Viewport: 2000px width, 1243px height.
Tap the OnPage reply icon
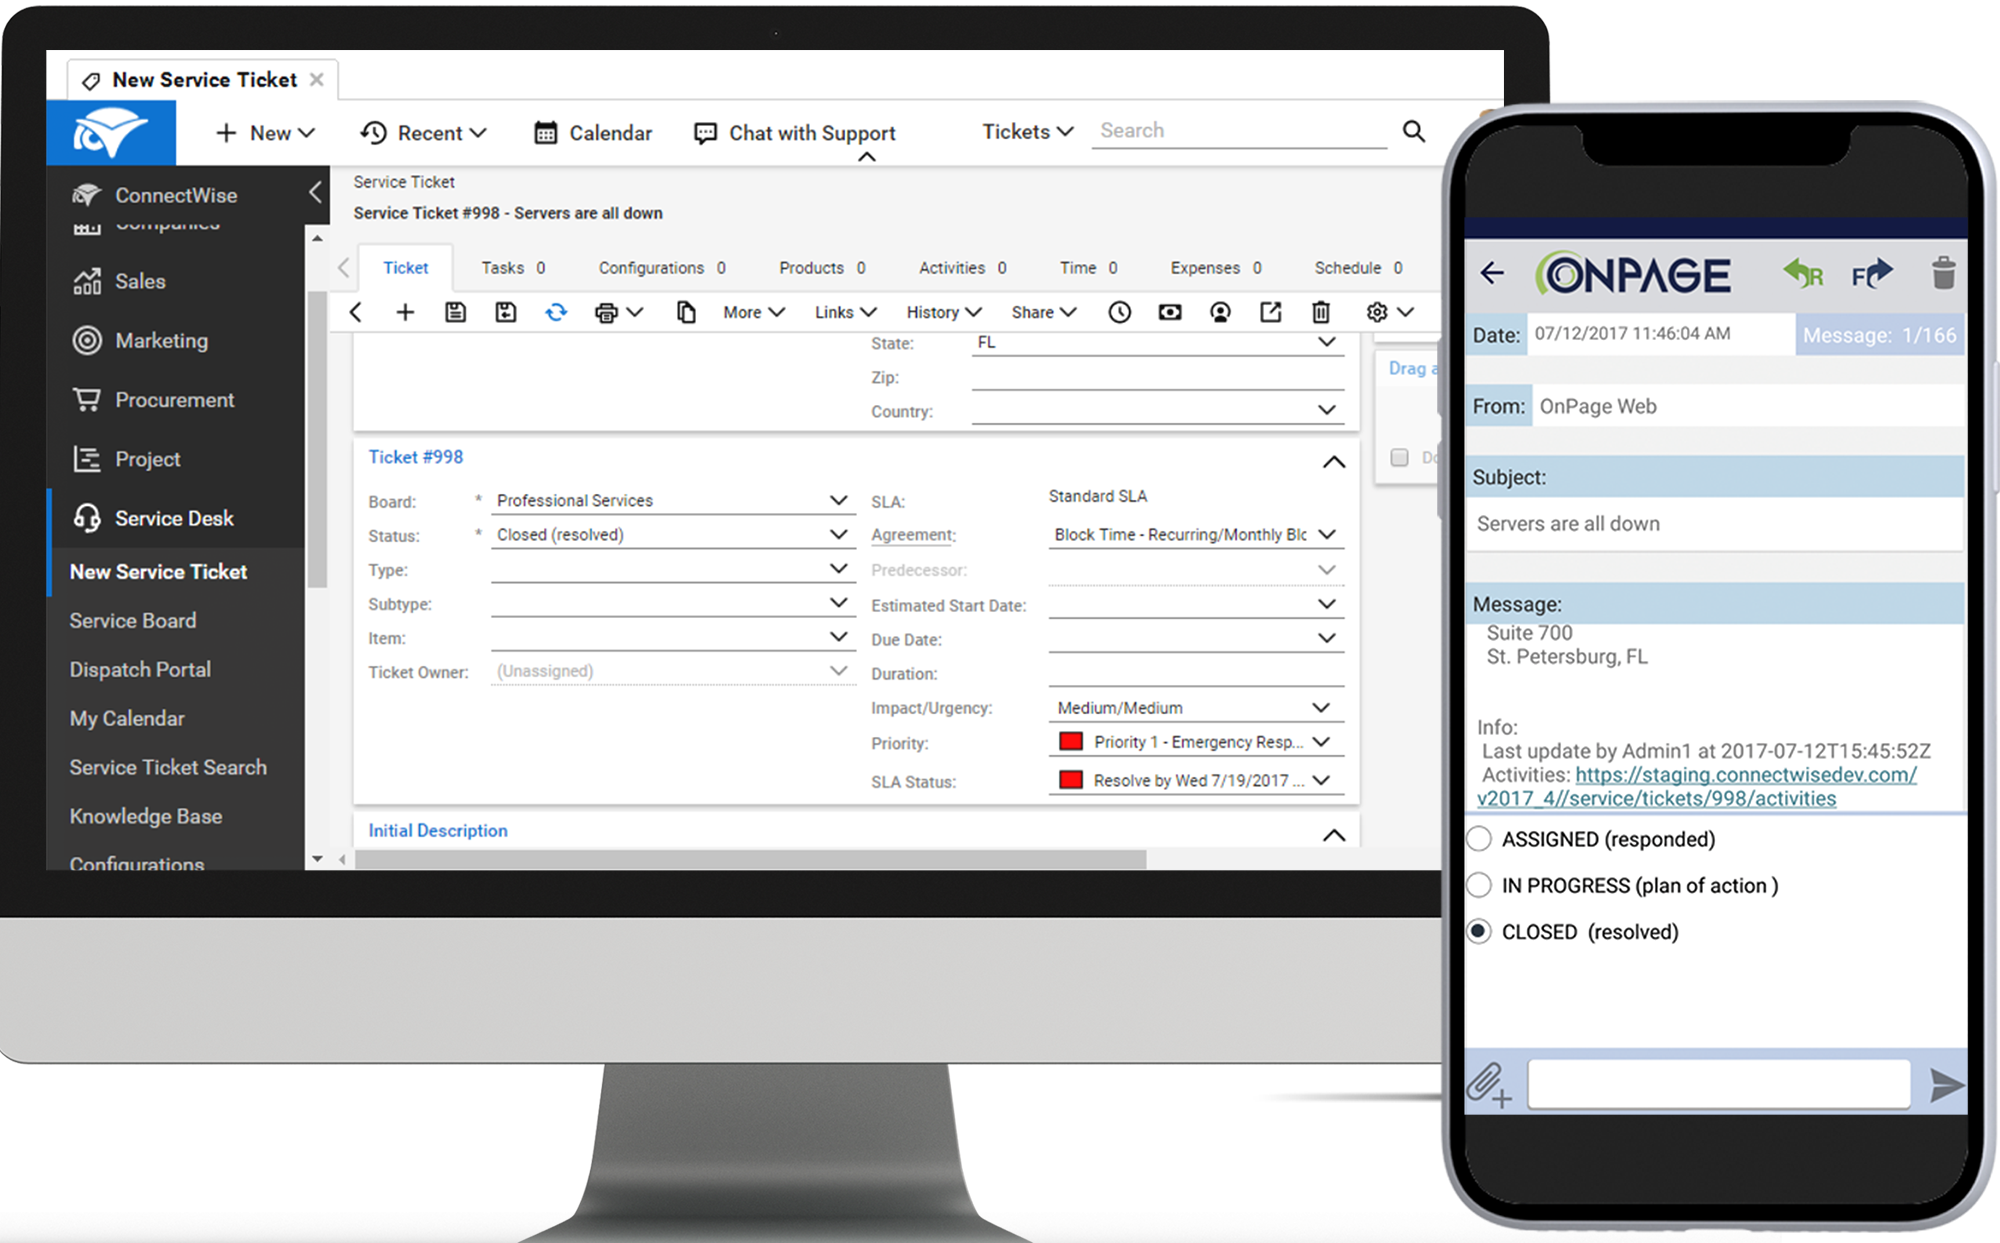[1803, 273]
